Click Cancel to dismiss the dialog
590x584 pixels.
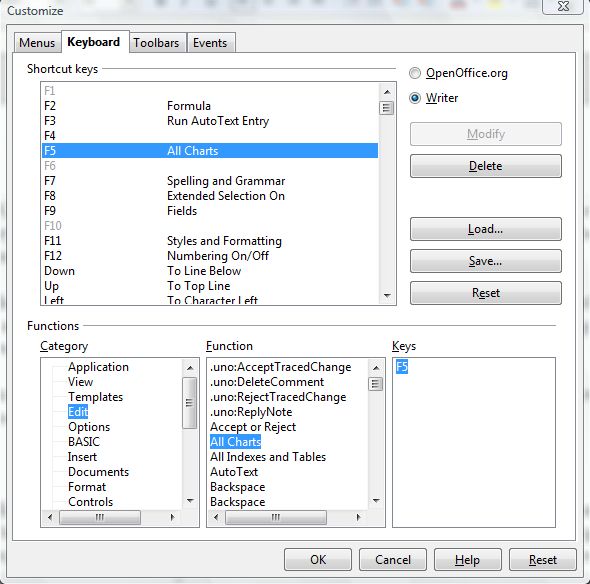coord(393,560)
